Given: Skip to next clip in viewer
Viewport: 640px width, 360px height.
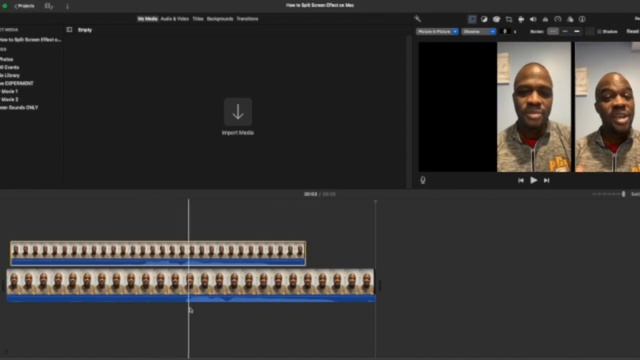Looking at the screenshot, I should (x=547, y=180).
